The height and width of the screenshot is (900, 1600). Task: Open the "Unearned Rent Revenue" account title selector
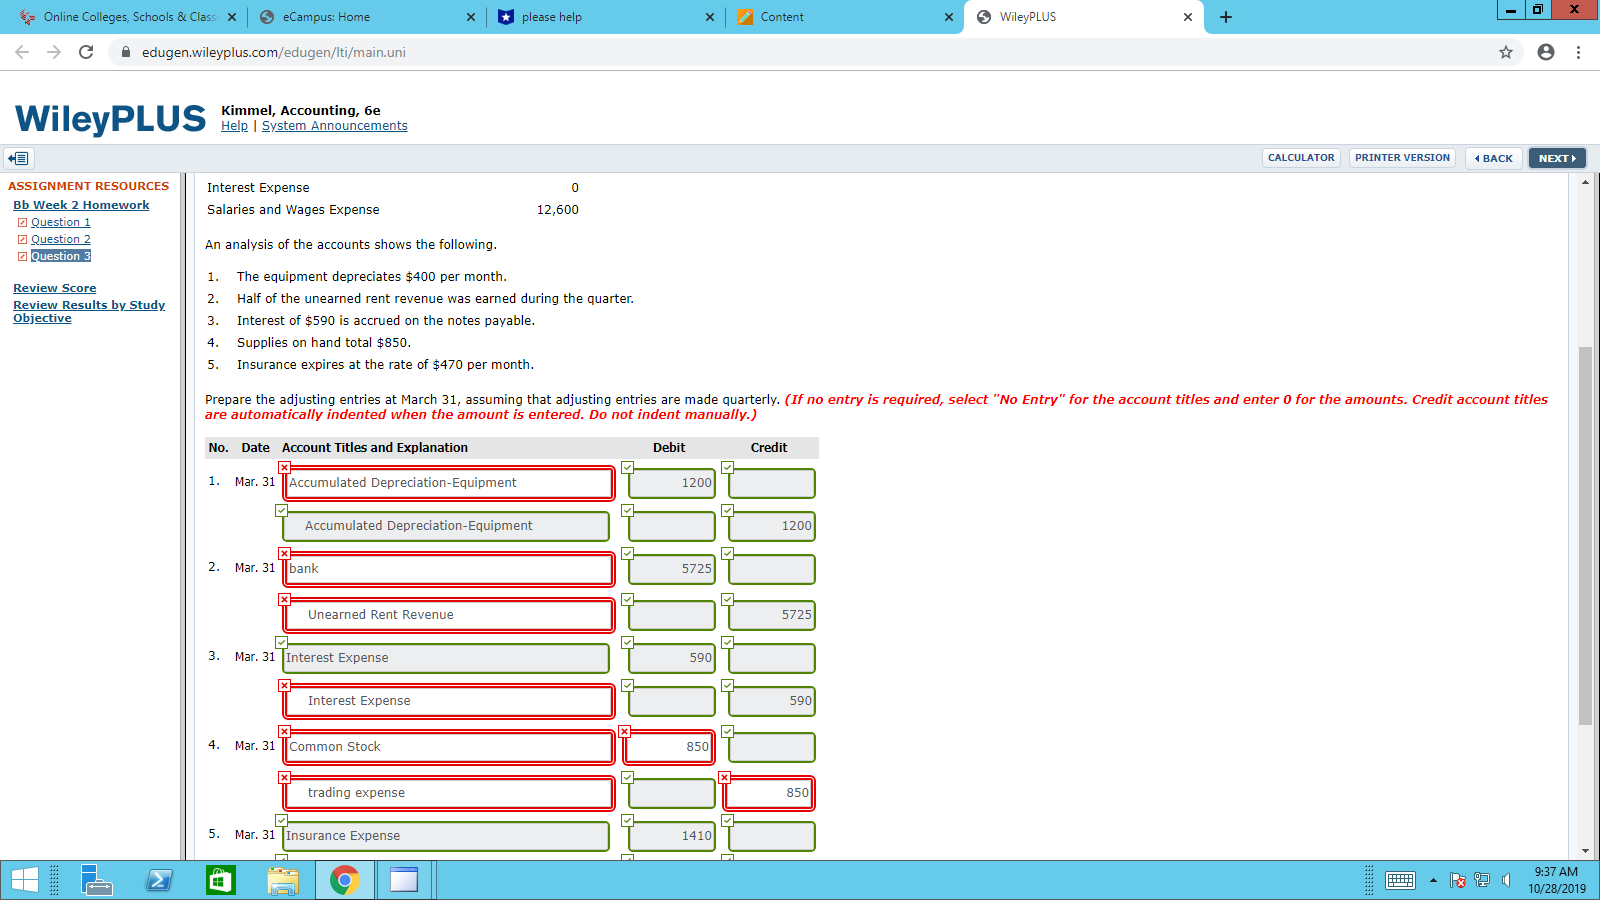[448, 614]
